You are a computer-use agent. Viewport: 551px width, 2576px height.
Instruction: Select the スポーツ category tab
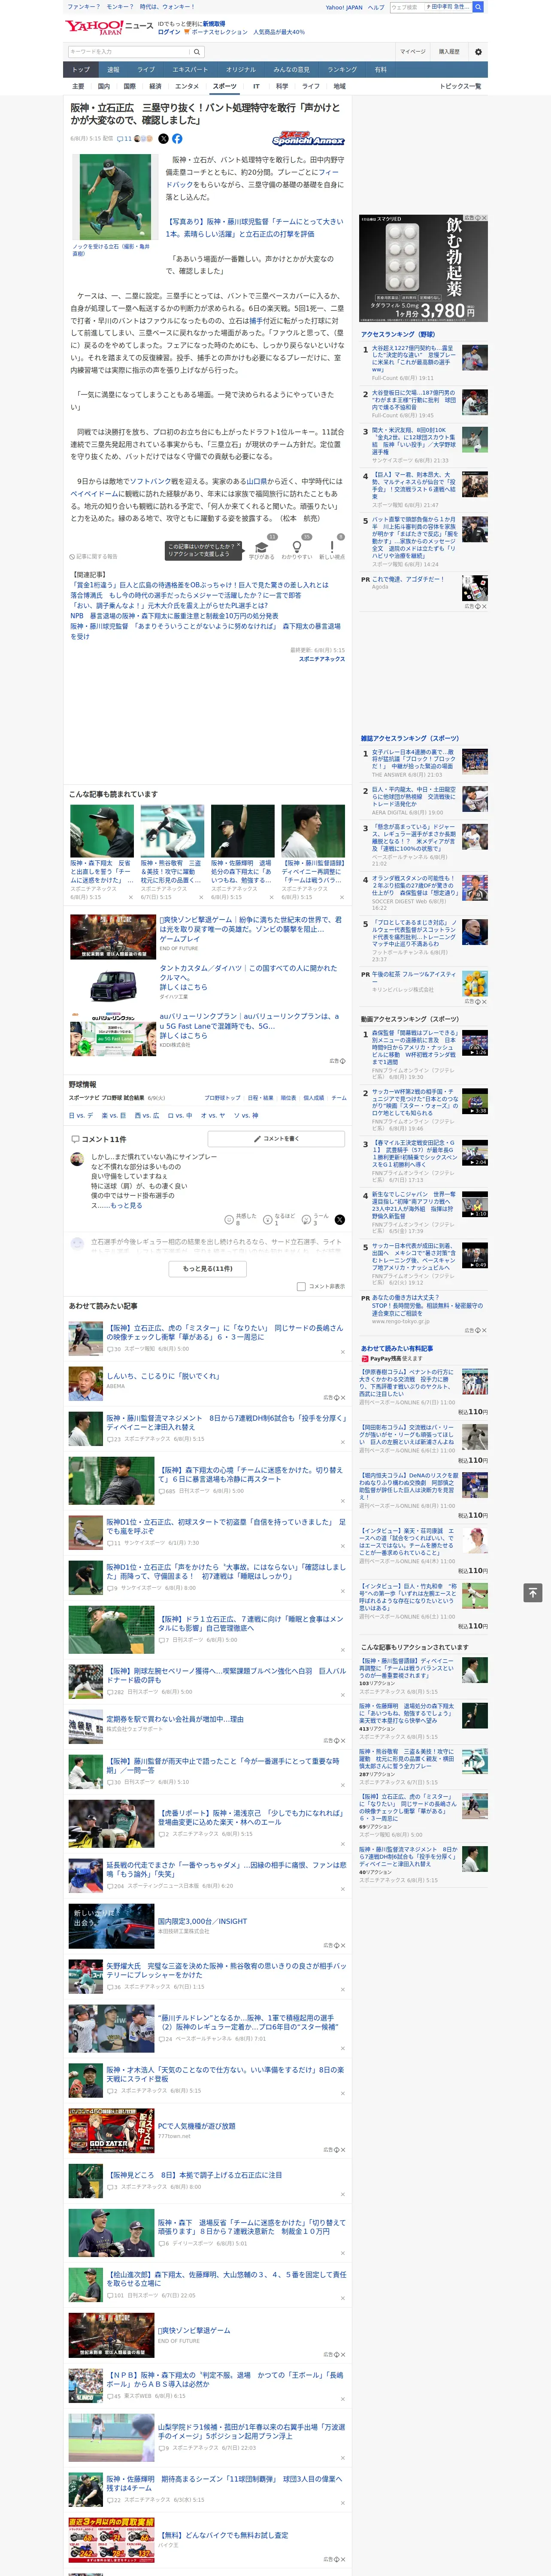click(224, 87)
